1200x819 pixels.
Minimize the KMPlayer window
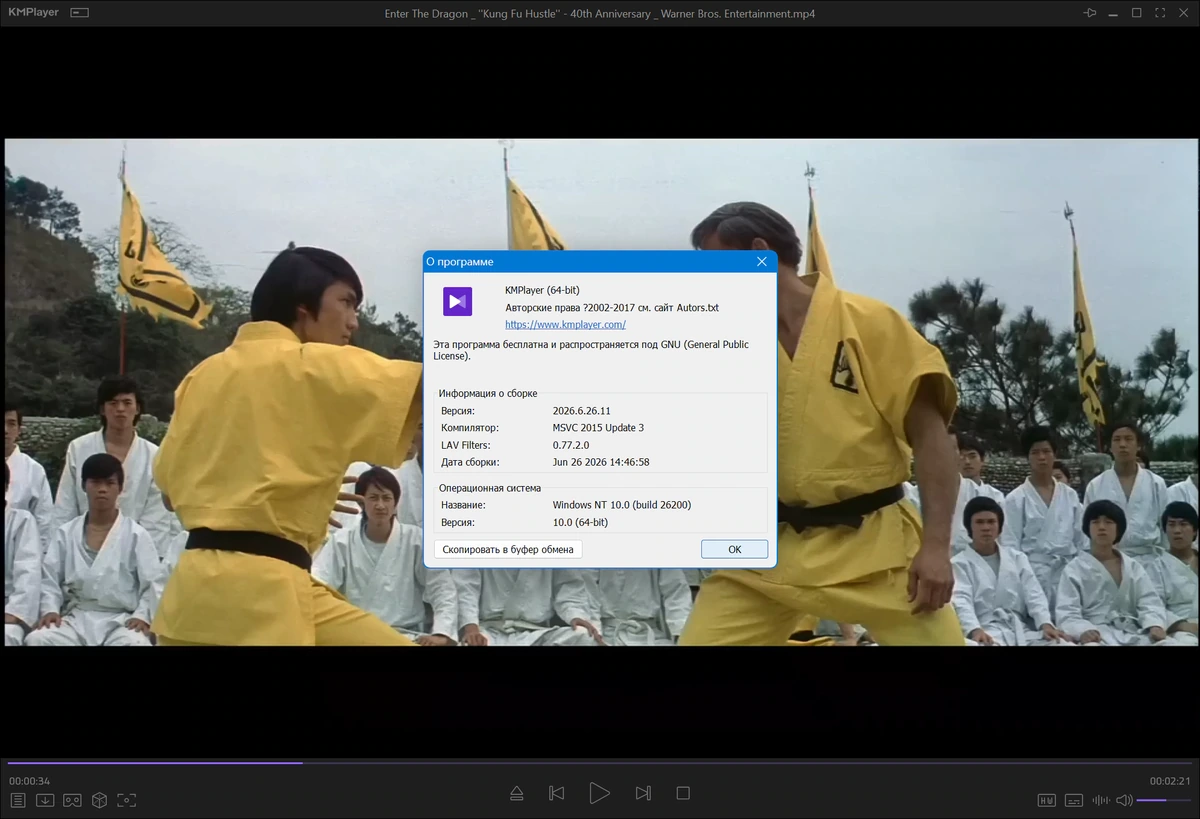[1113, 13]
